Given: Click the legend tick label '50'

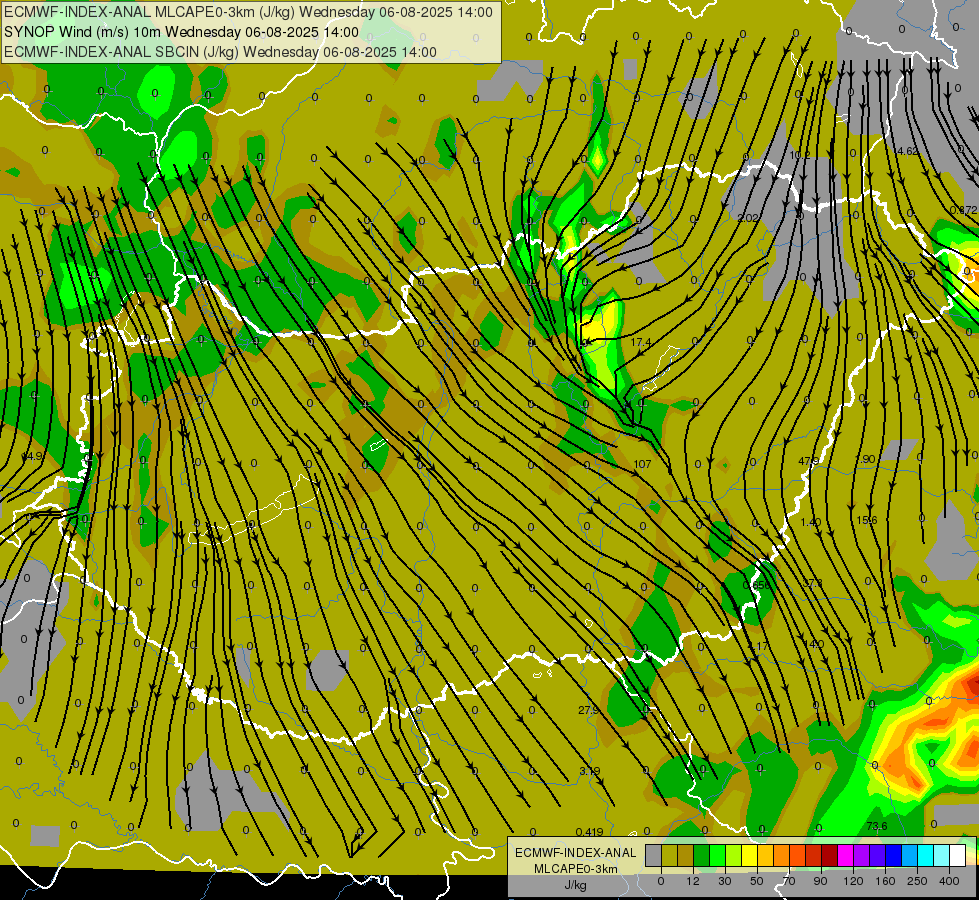Looking at the screenshot, I should coord(757,881).
